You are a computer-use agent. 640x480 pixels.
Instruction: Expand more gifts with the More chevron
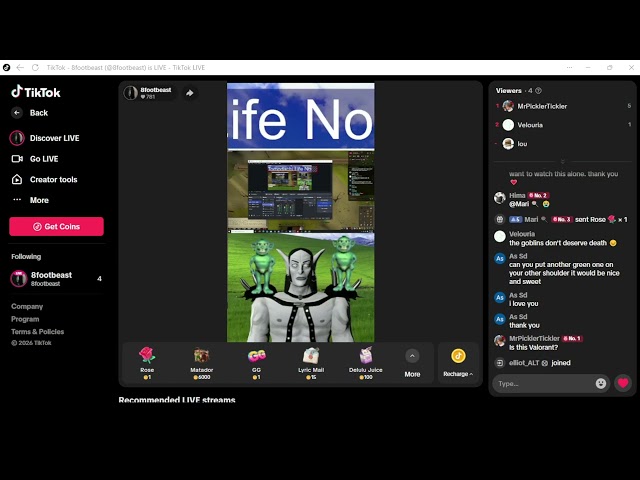pyautogui.click(x=412, y=356)
